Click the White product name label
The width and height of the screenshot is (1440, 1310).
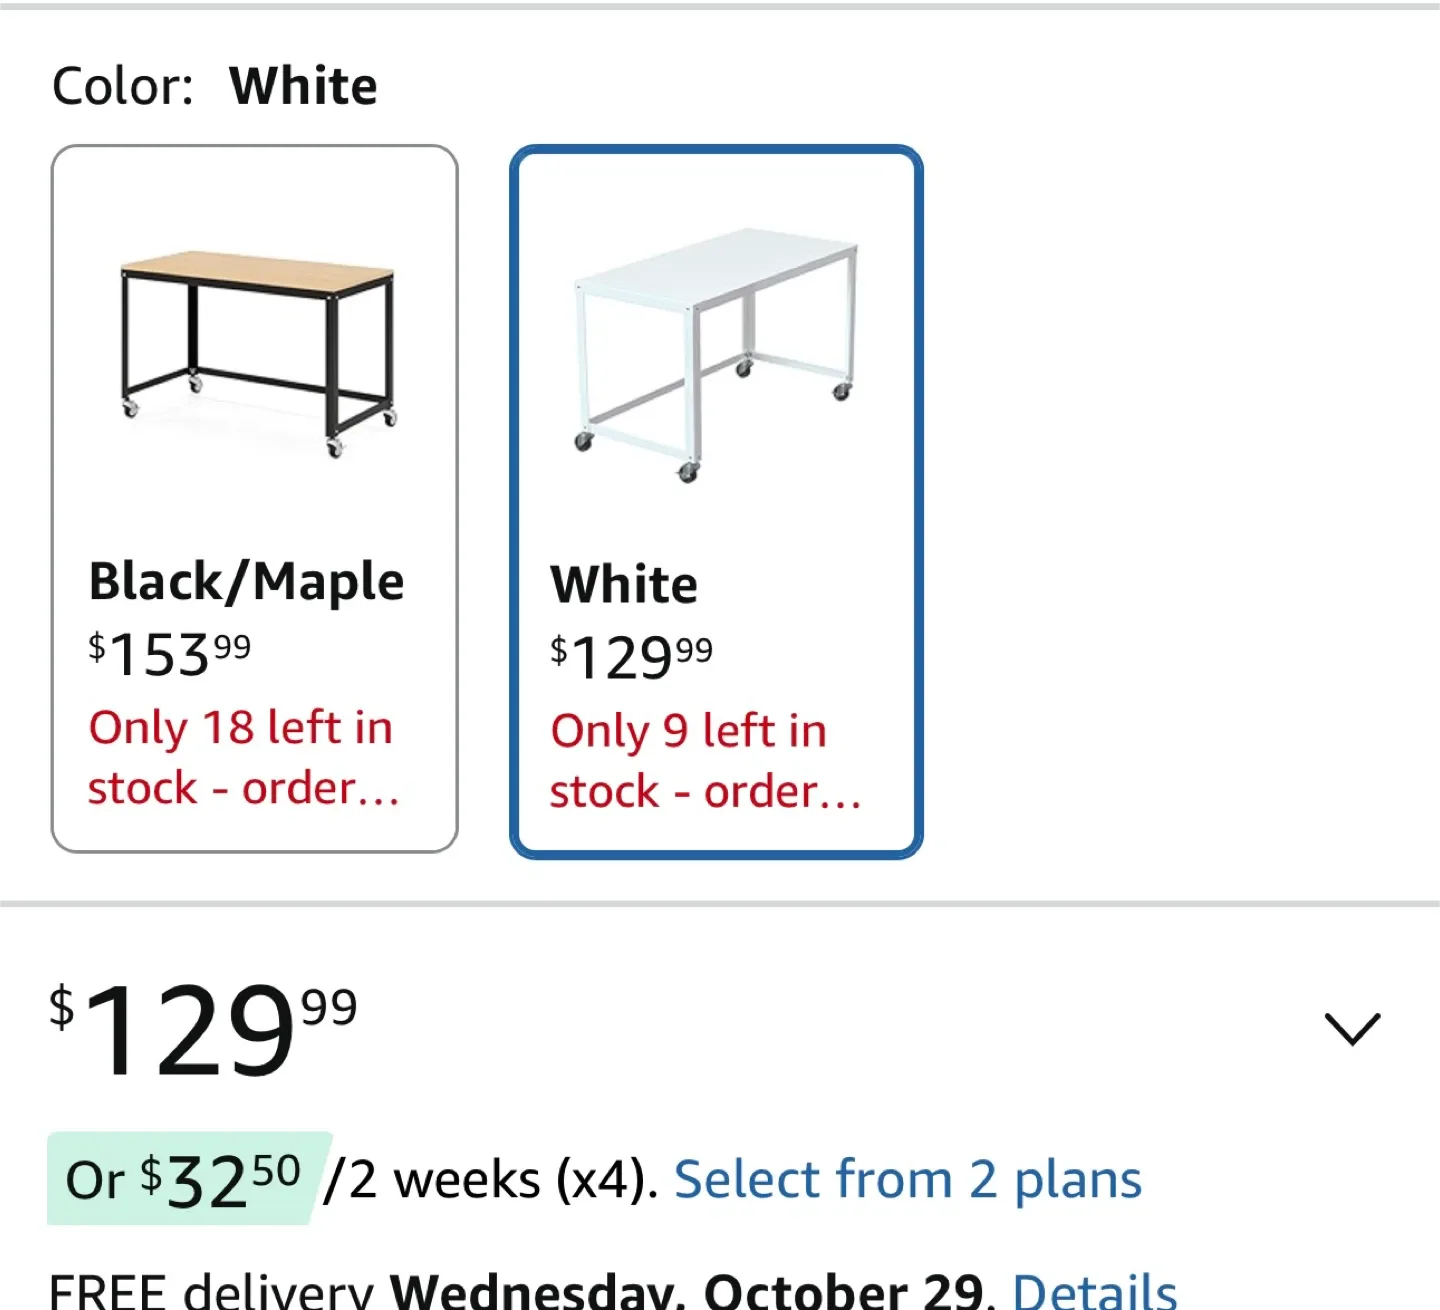[x=624, y=583]
